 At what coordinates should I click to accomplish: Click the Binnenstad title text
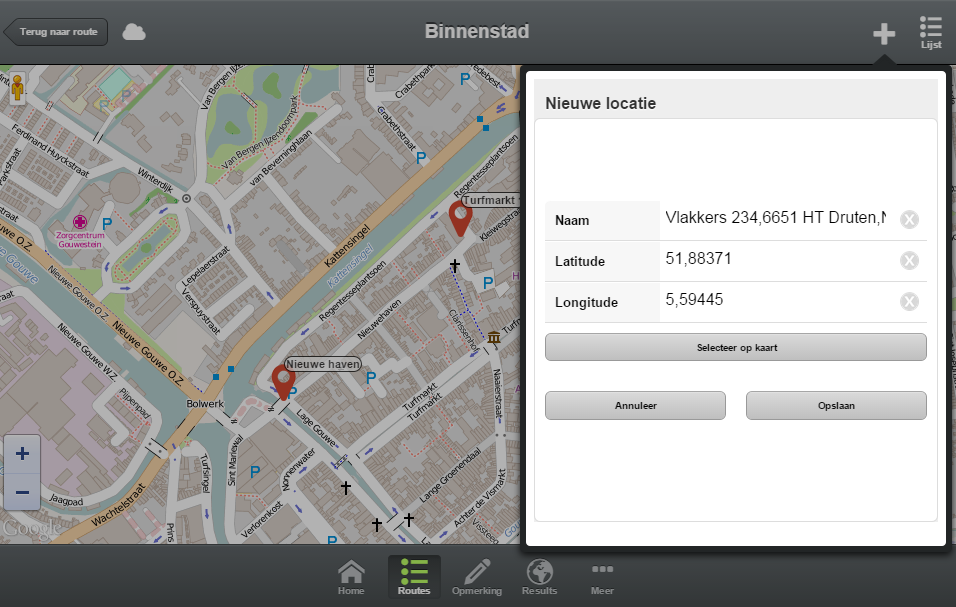tap(477, 31)
